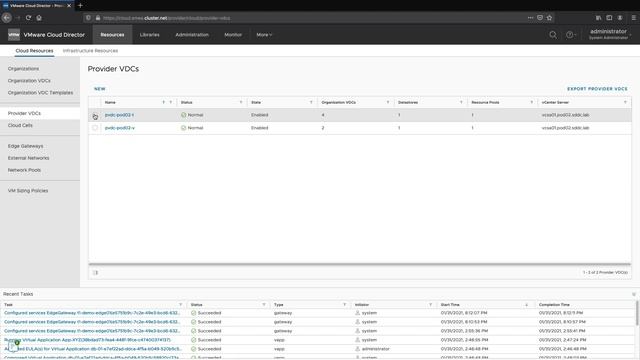This screenshot has height=360, width=640.
Task: Open a new browser tab
Action: tap(80, 5)
